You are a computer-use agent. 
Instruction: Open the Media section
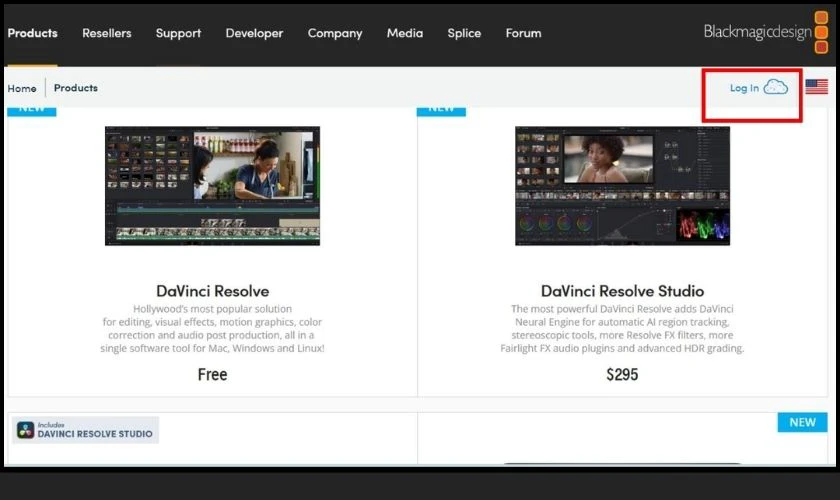click(404, 33)
